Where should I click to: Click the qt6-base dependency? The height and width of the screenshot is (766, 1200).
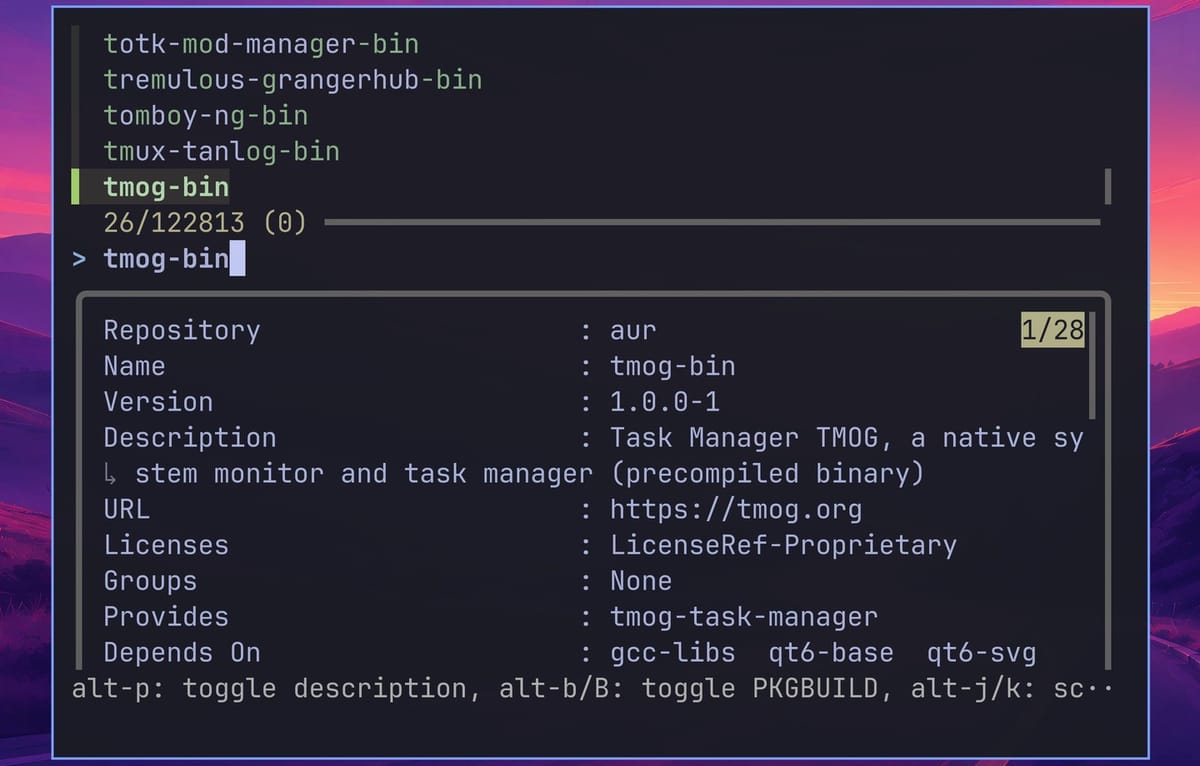point(831,653)
